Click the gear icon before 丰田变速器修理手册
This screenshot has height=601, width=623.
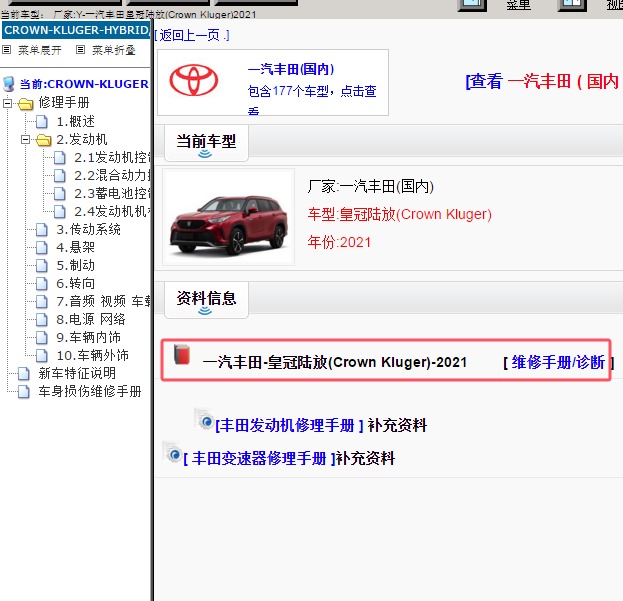coord(172,452)
